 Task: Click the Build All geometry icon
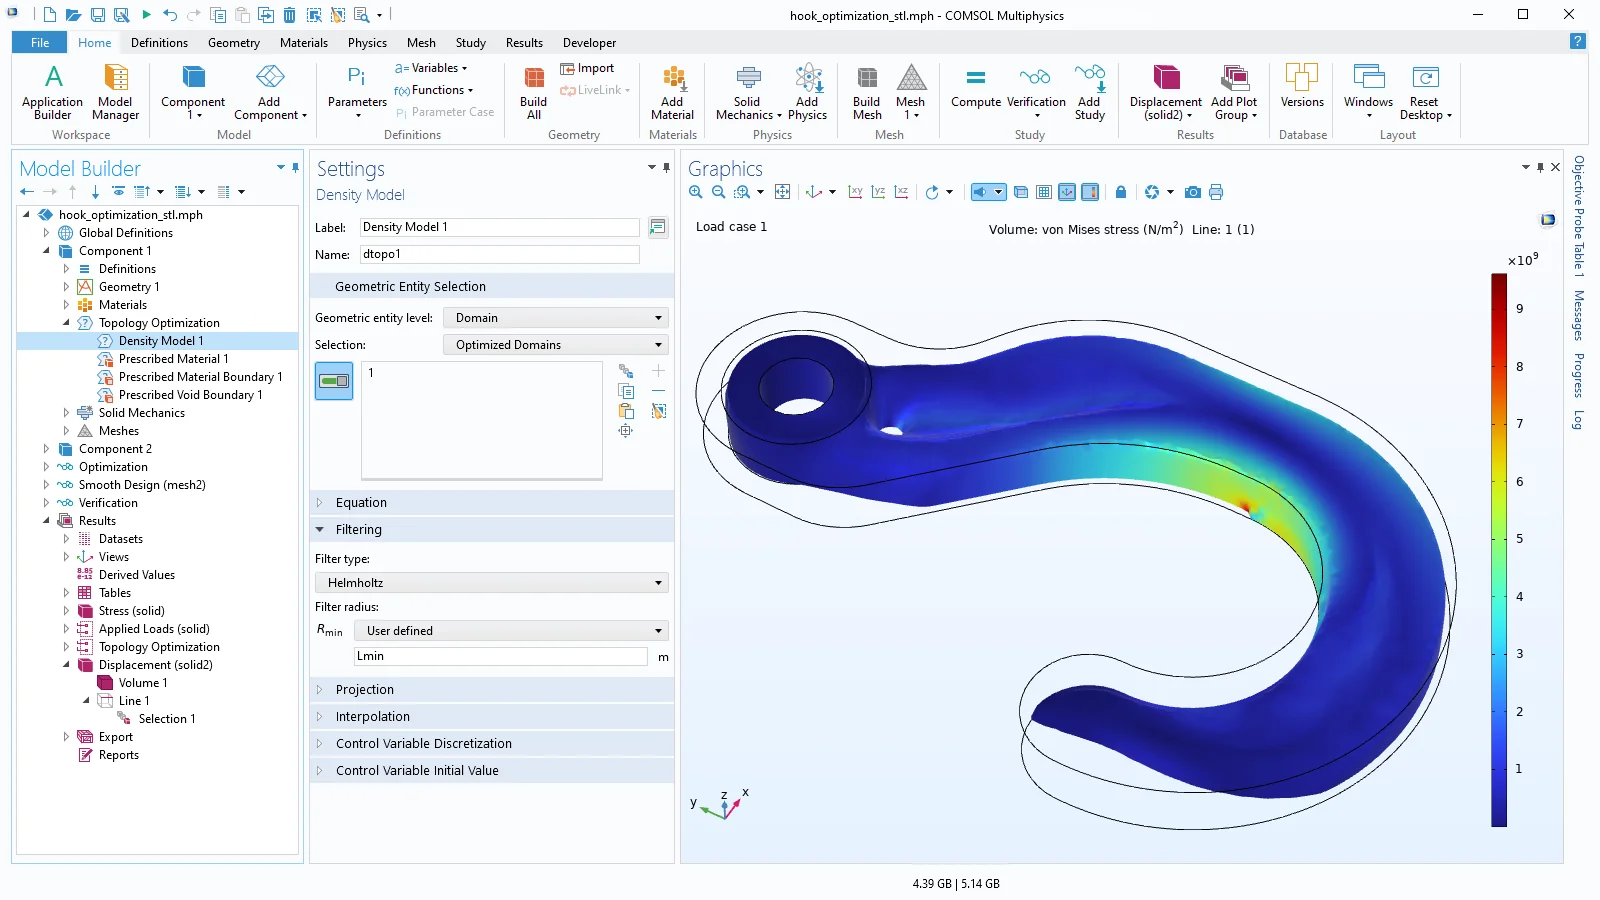(533, 92)
